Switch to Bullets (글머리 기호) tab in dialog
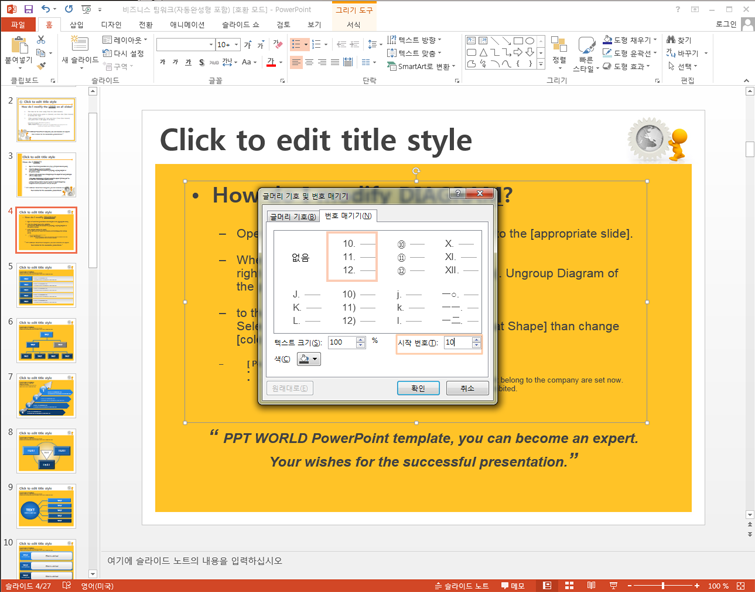 click(293, 217)
